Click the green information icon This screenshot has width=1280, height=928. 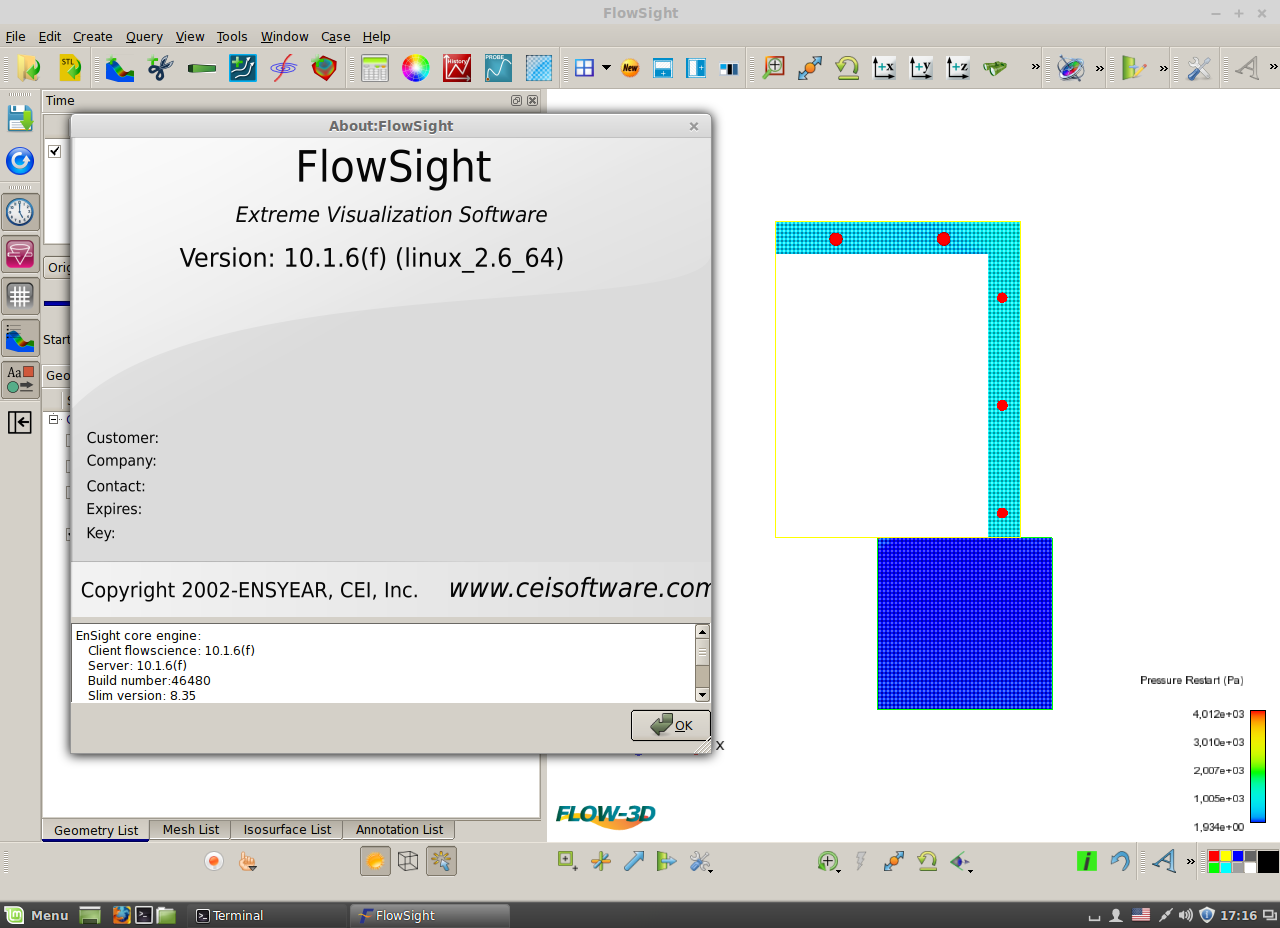coord(1086,861)
